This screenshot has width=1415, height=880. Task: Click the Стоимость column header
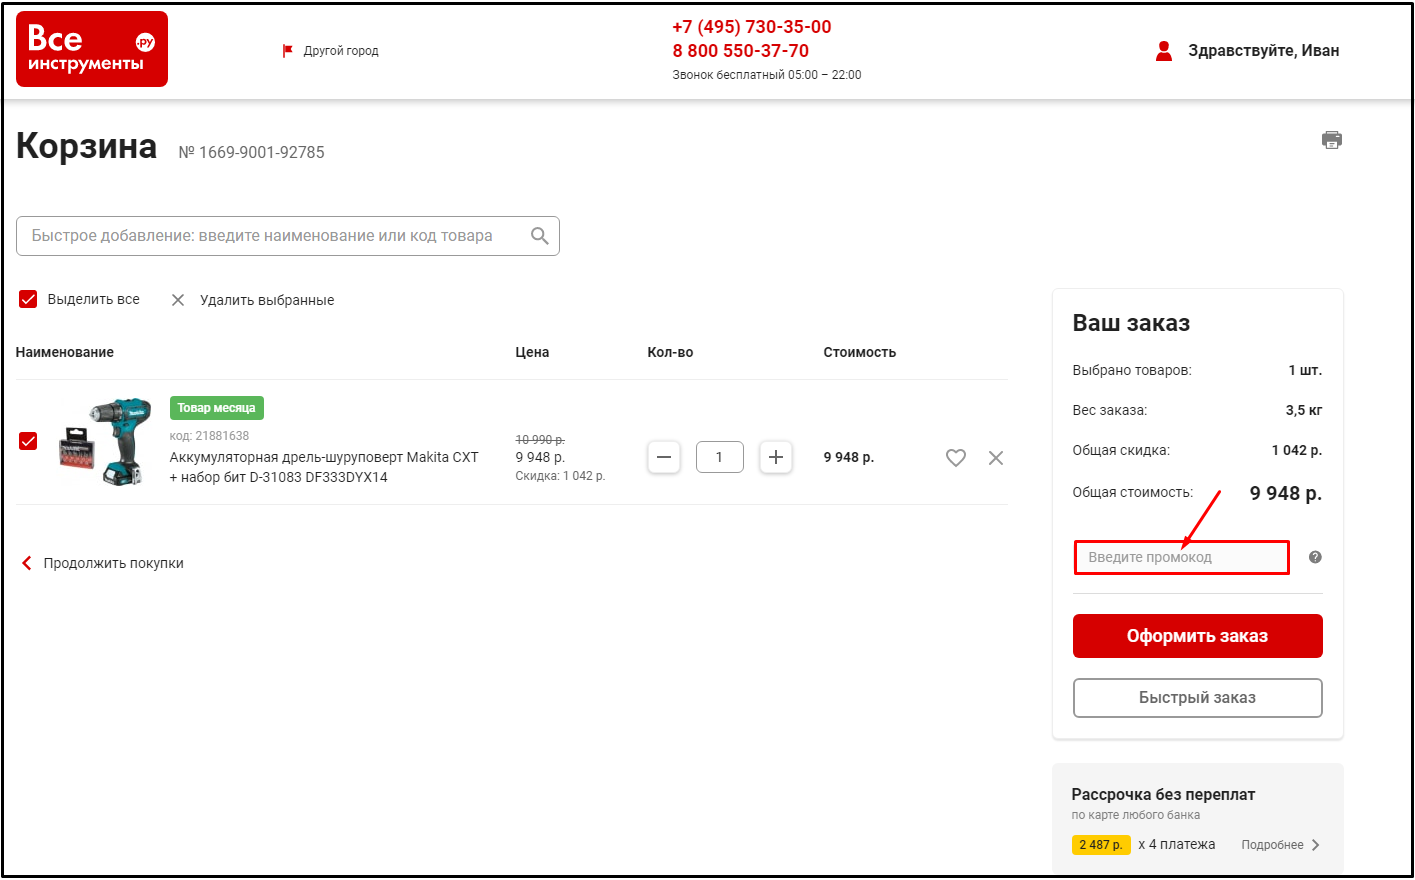tap(860, 352)
